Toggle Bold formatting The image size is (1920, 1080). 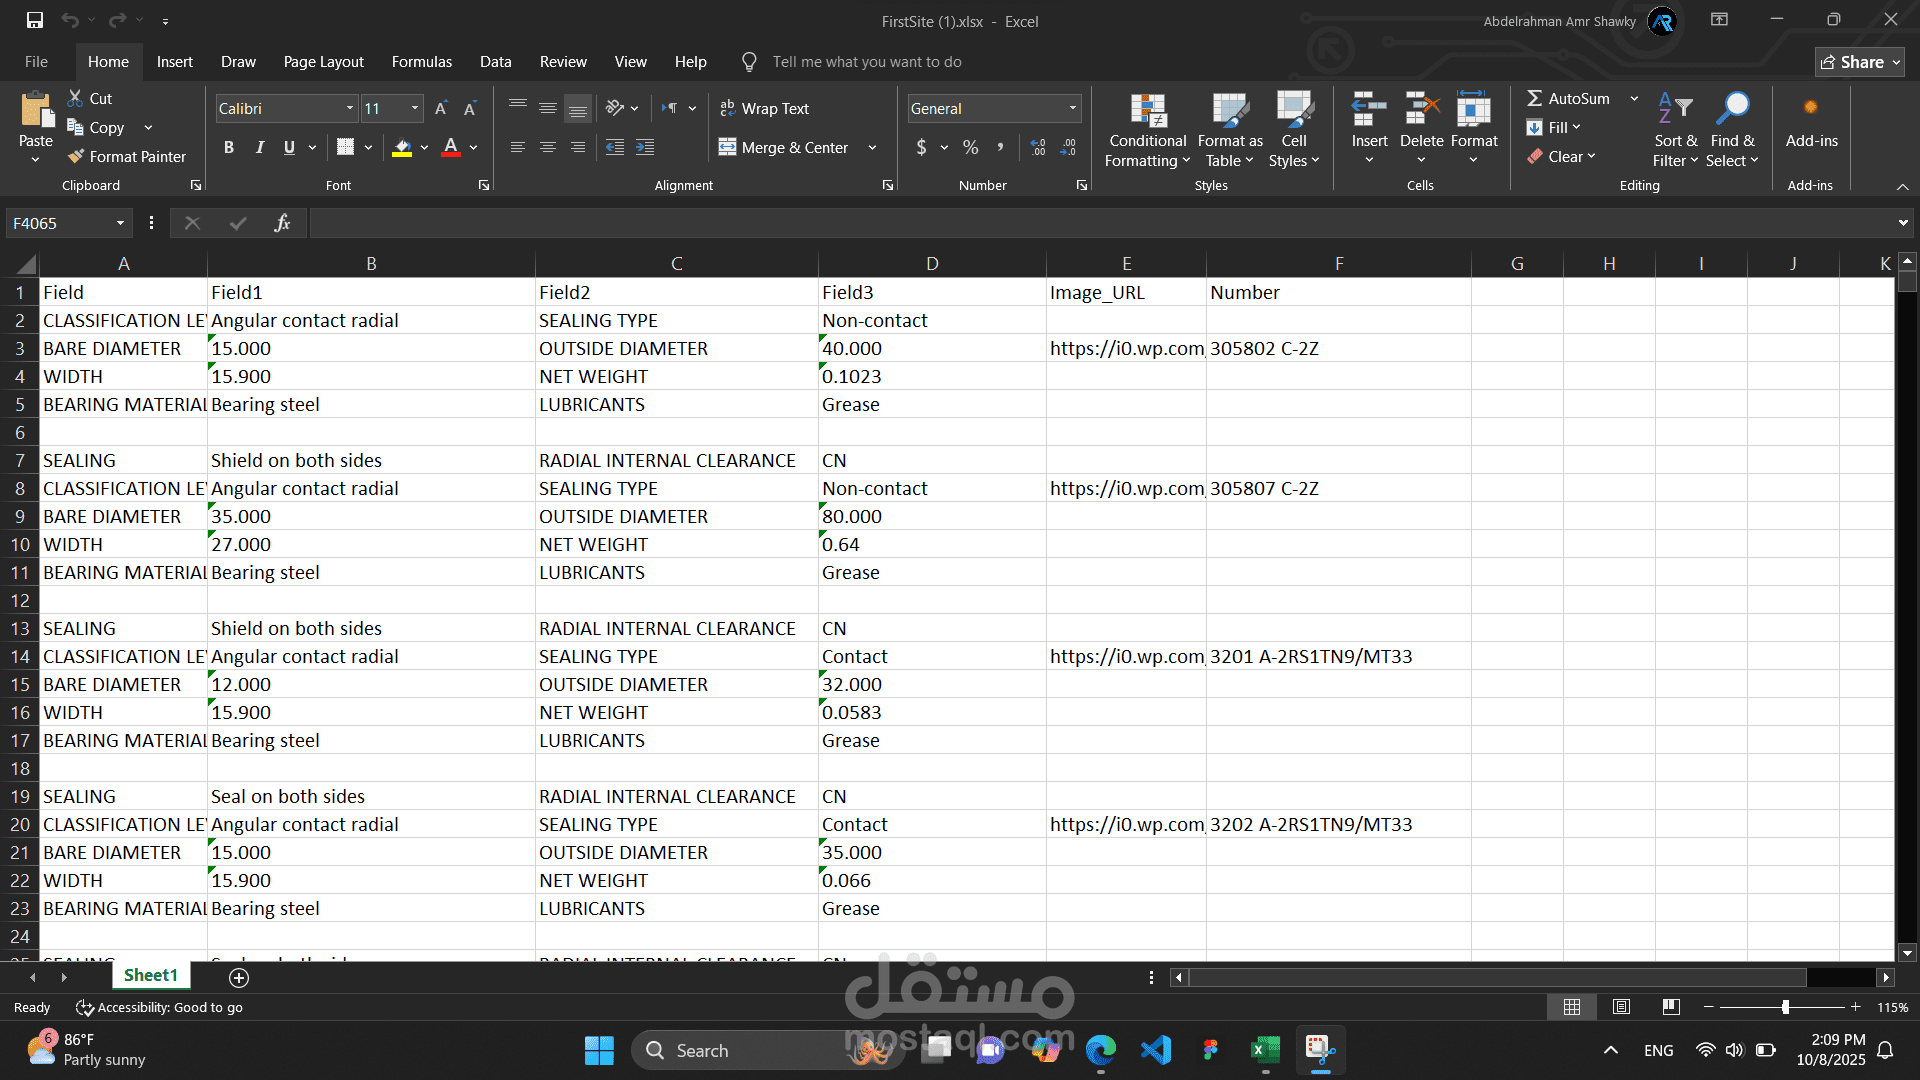click(229, 147)
